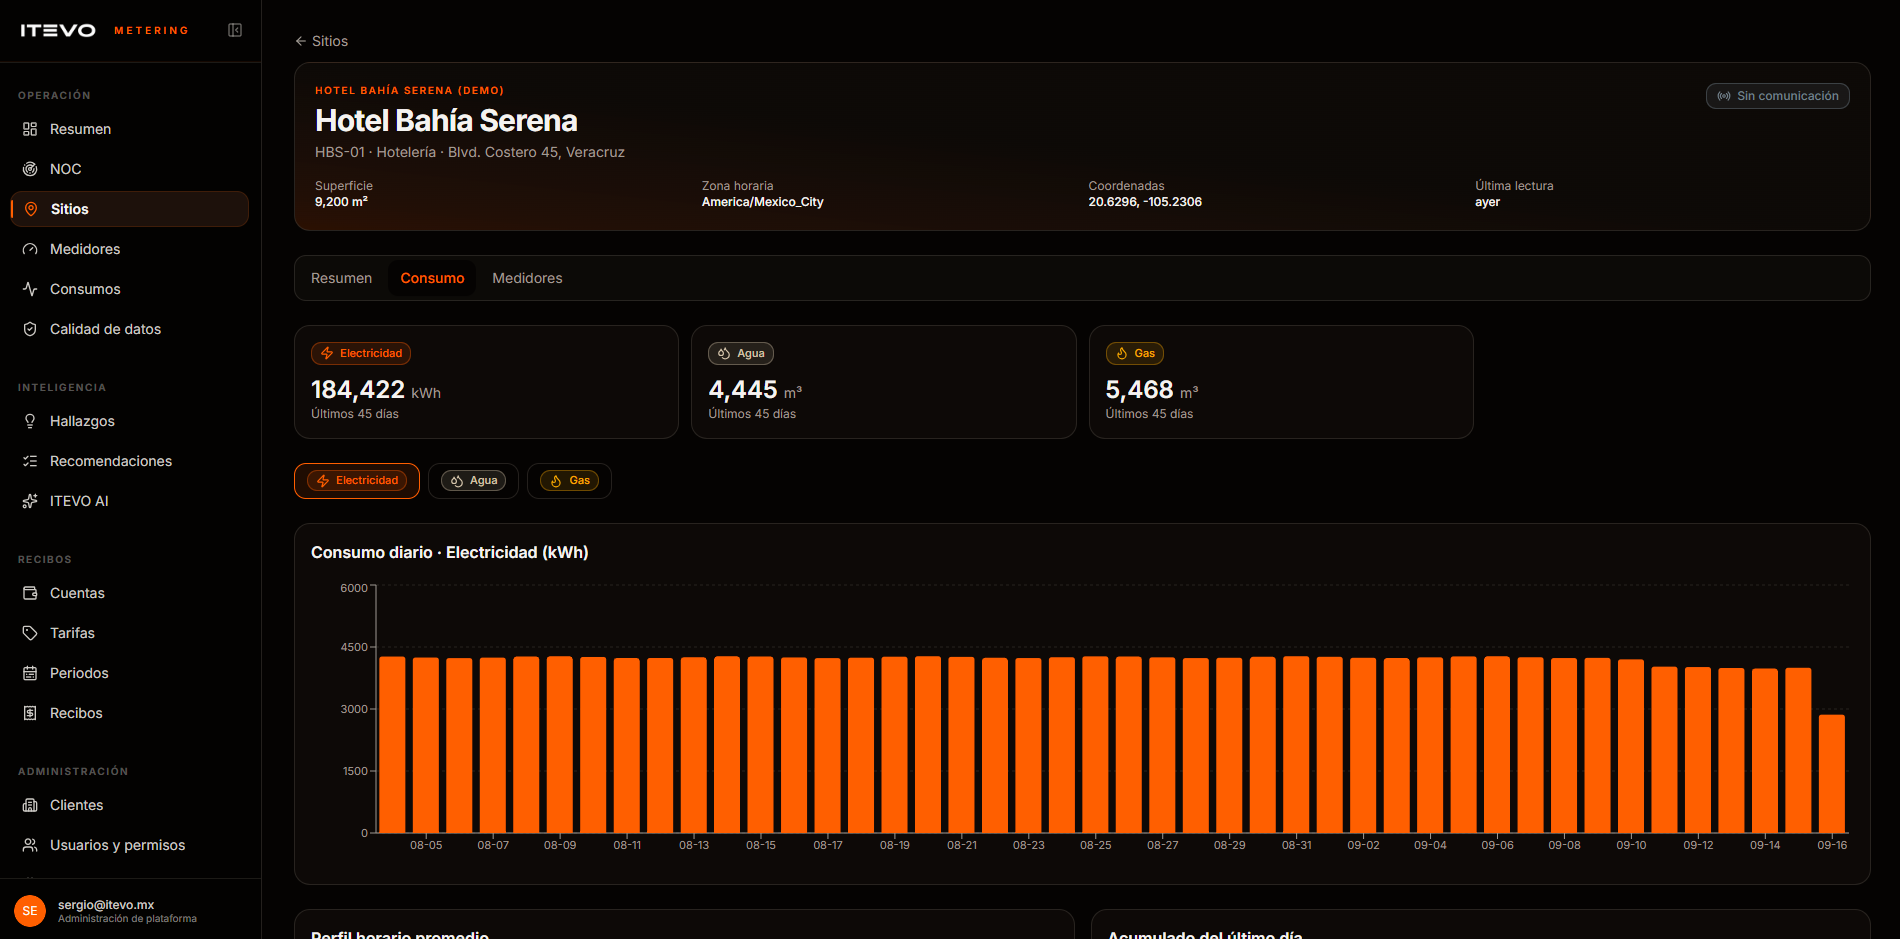Screen dimensions: 1900x939
Task: Click the 9,200 m² surface value
Action: 341,202
